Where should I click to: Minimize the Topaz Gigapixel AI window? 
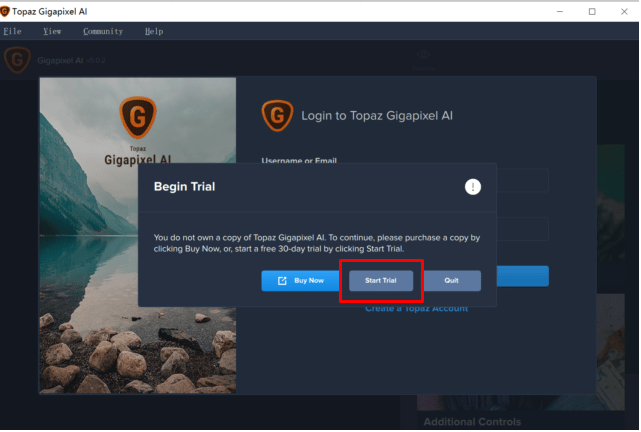click(561, 11)
